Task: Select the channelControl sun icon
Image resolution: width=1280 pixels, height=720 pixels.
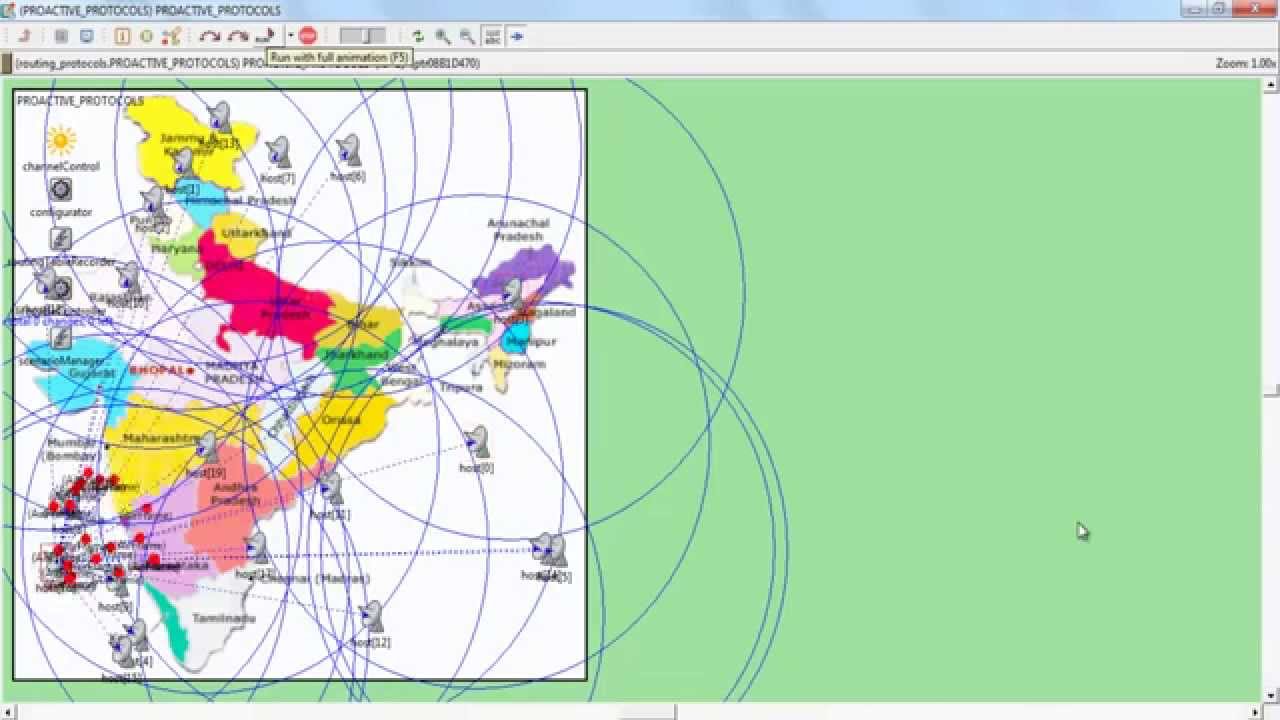Action: (x=61, y=141)
